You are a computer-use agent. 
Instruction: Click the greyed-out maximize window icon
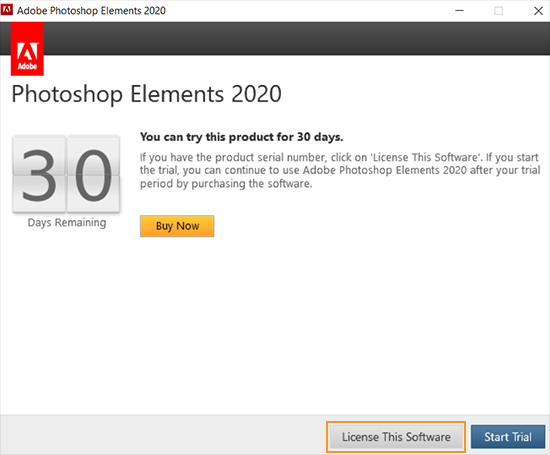coord(498,11)
